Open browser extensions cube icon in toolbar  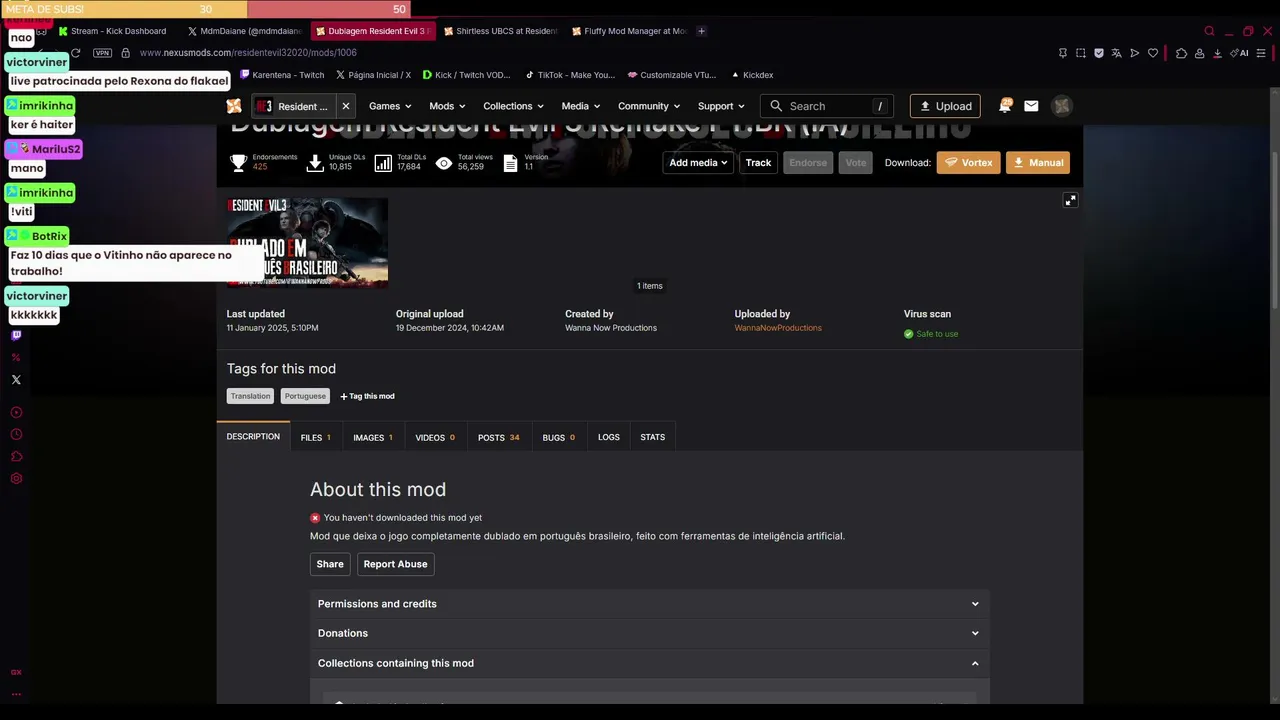tap(1181, 53)
